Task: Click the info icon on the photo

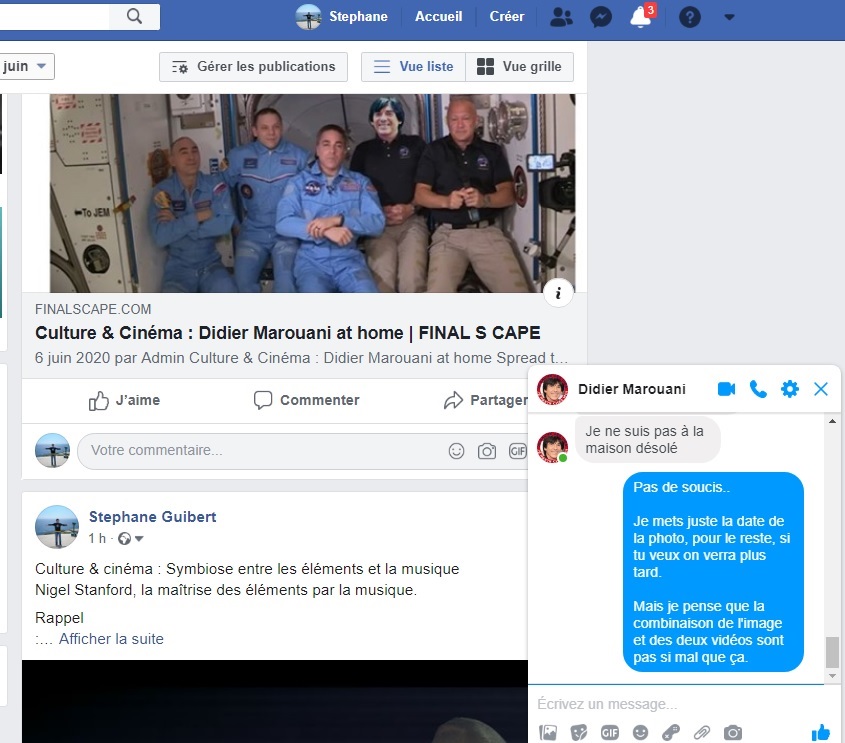Action: (558, 293)
